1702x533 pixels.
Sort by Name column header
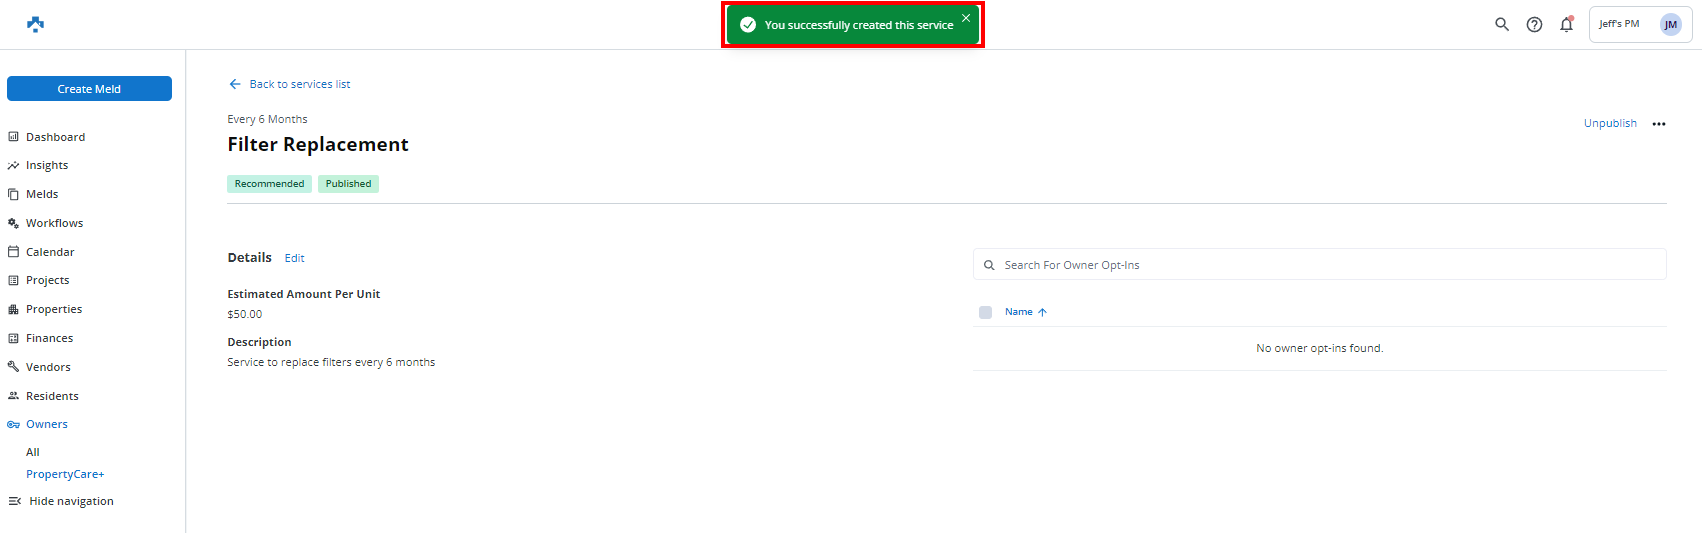(1019, 312)
